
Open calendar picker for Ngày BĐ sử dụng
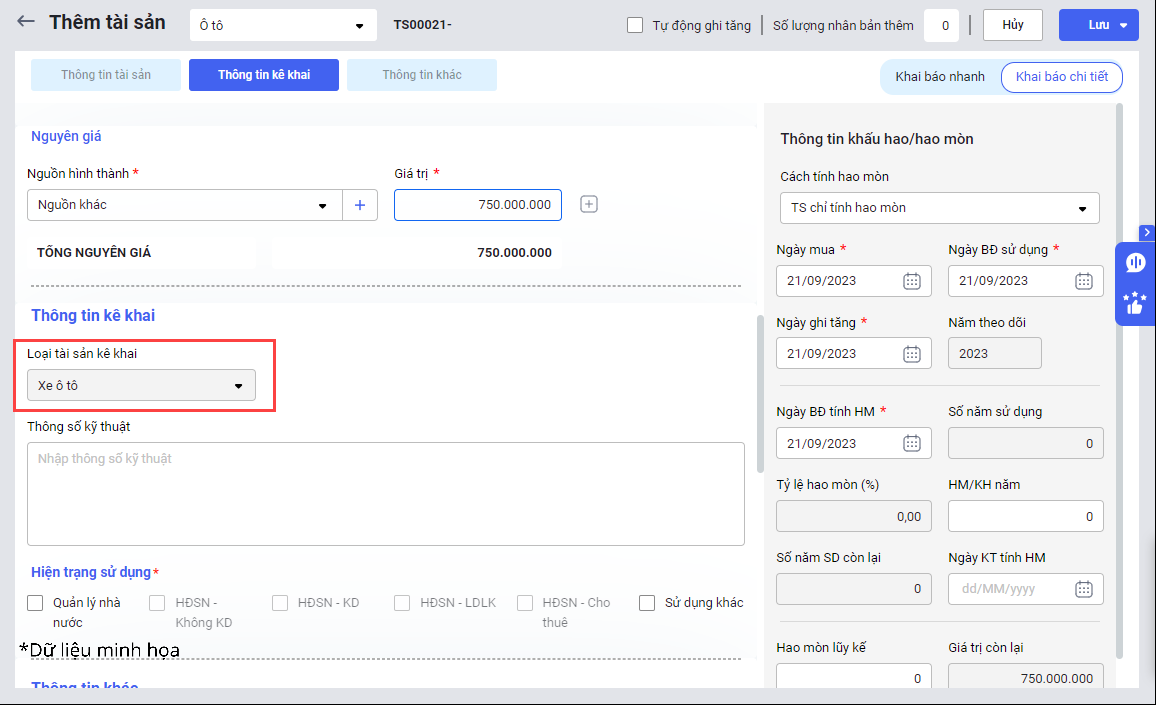[1084, 281]
